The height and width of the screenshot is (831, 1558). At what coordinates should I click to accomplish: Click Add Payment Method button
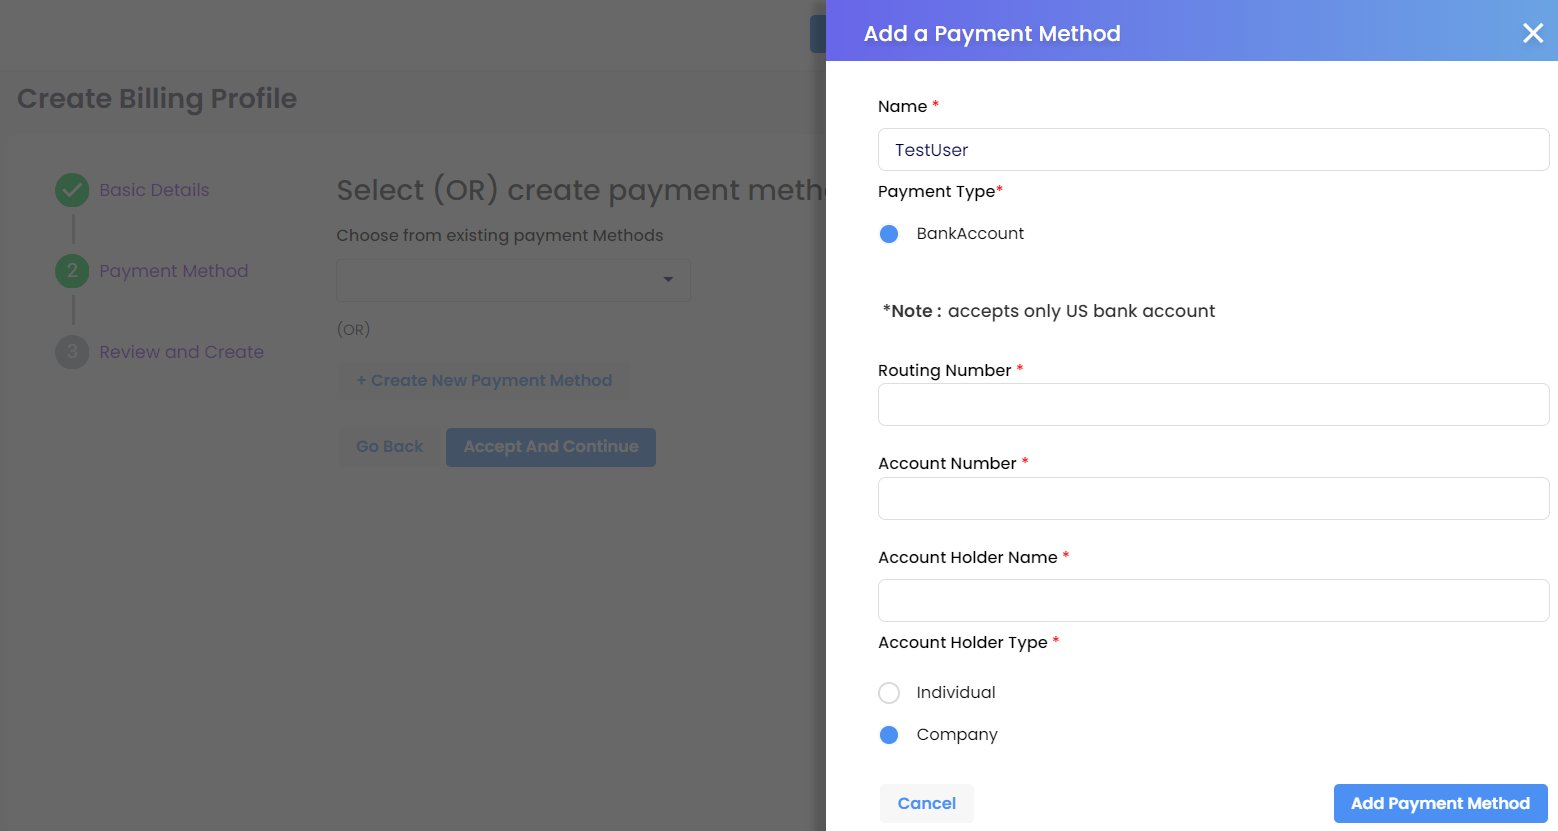(1440, 803)
